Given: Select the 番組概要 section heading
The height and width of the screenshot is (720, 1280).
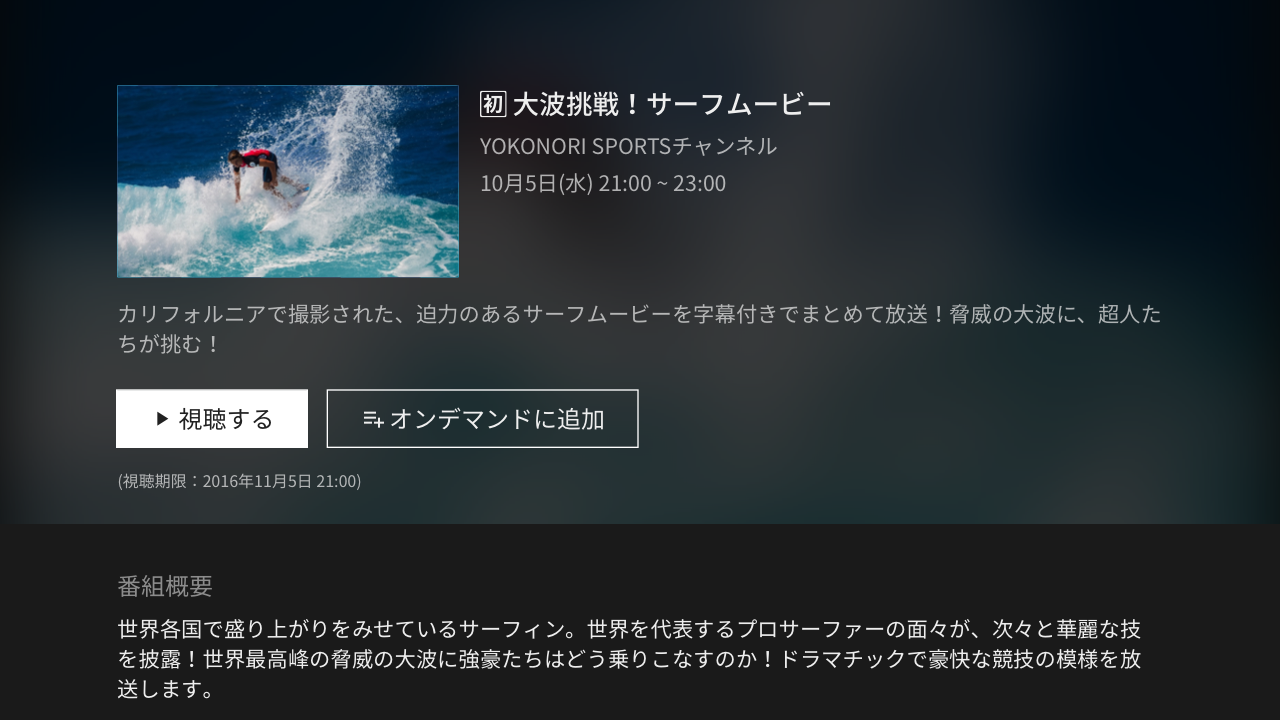Looking at the screenshot, I should coord(165,586).
